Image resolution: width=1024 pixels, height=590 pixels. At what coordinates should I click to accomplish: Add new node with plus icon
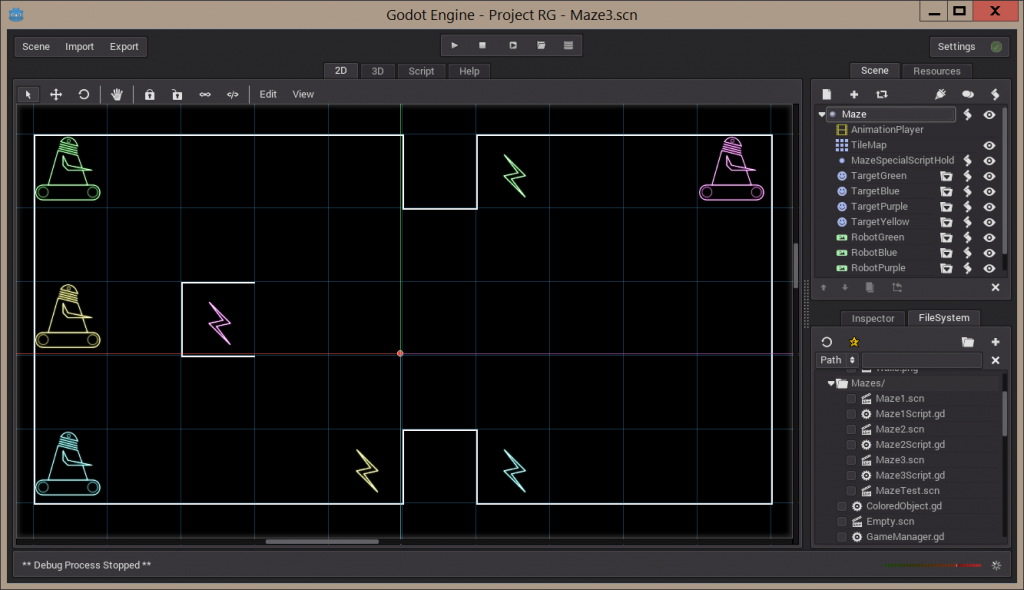pyautogui.click(x=854, y=94)
